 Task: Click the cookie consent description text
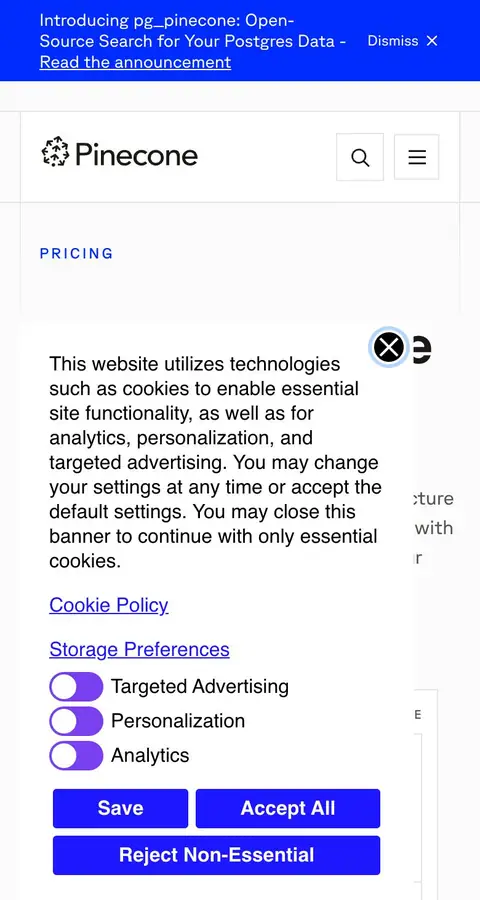point(215,462)
